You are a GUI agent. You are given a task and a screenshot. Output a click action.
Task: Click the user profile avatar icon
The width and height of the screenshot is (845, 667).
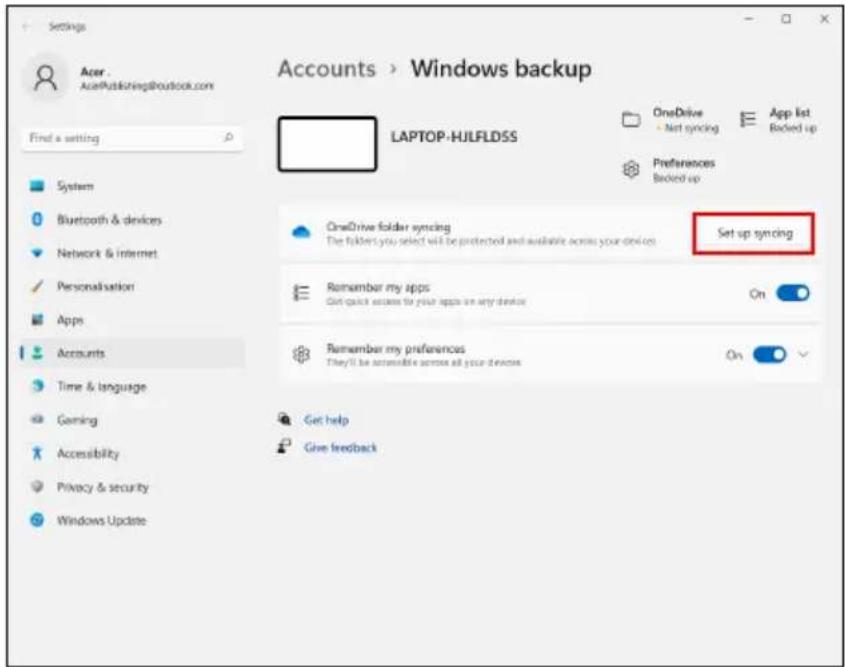tap(45, 79)
